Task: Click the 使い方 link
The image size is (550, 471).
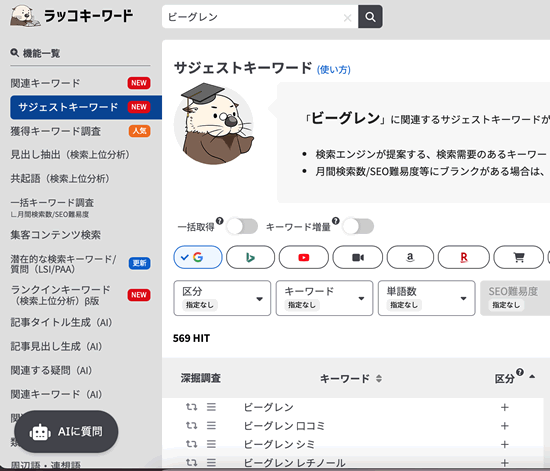Action: tap(334, 69)
